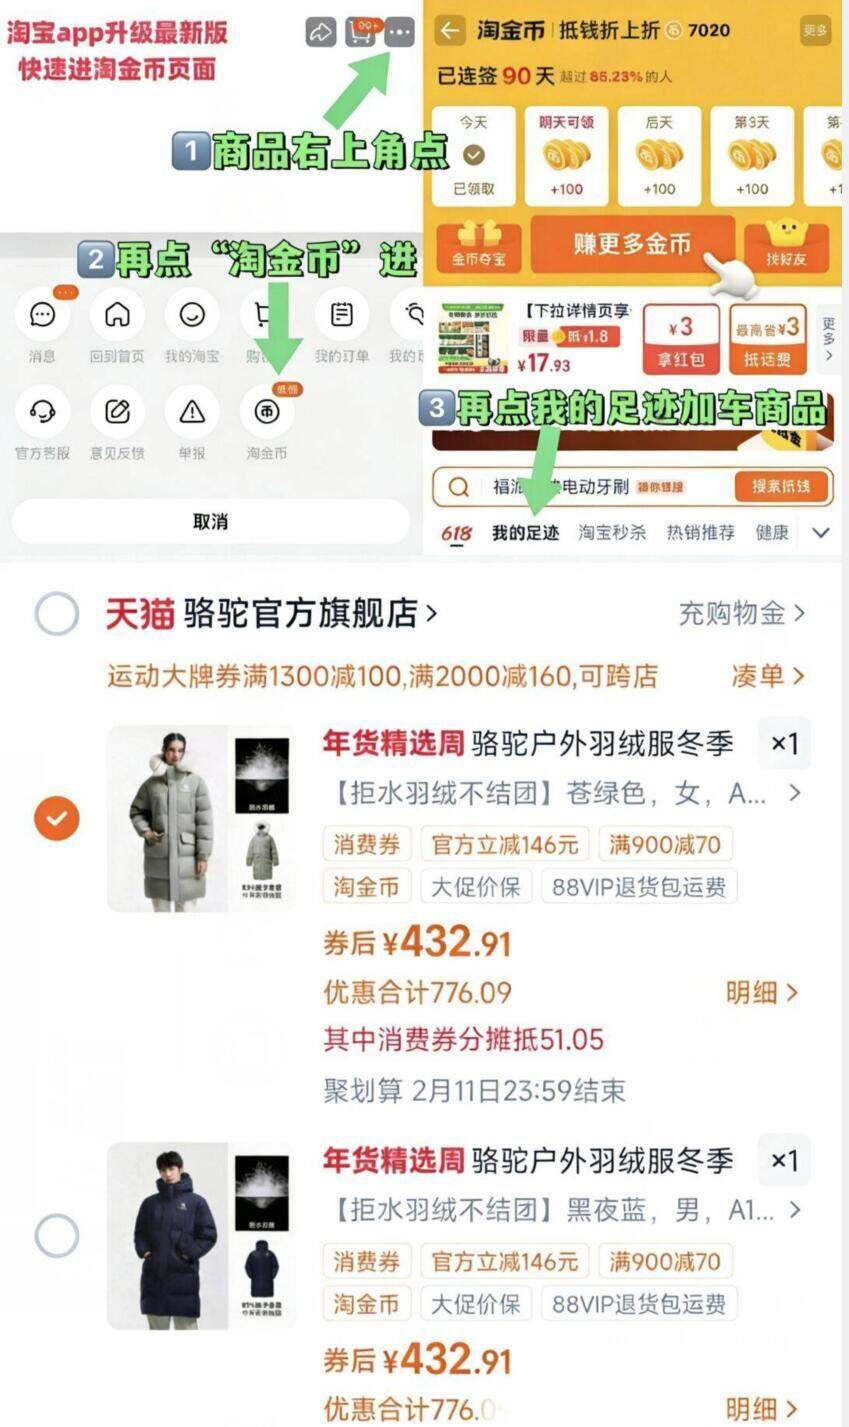
Task: Open the 淘金币 coin icon
Action: click(267, 412)
